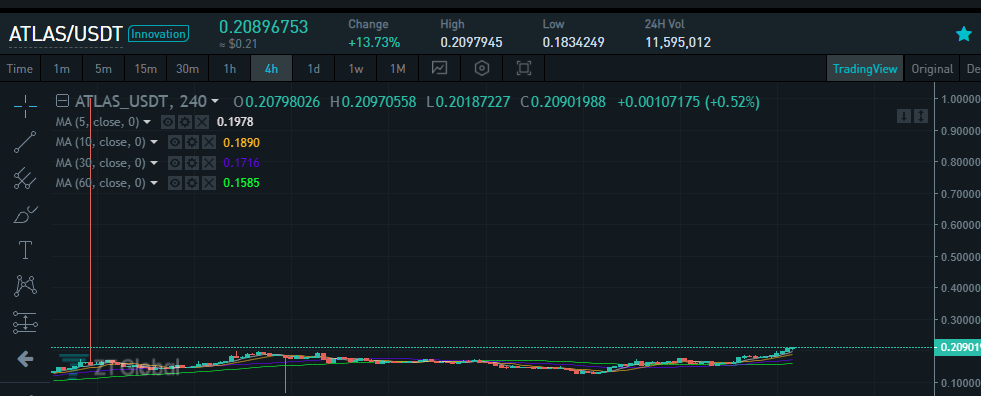Switch to the 1w timeframe
This screenshot has height=396, width=981.
[x=355, y=68]
